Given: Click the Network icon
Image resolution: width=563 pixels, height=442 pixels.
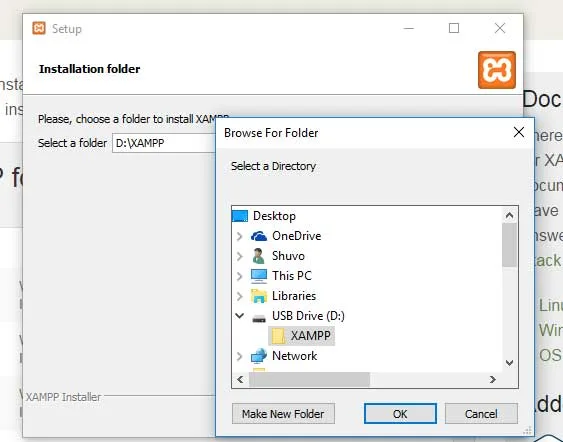Looking at the screenshot, I should click(259, 356).
